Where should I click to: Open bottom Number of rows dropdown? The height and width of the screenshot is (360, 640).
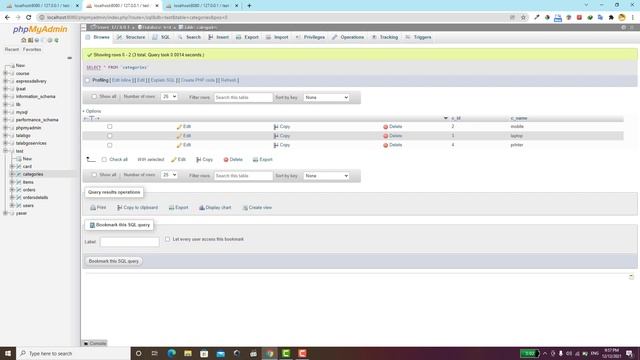(x=169, y=175)
